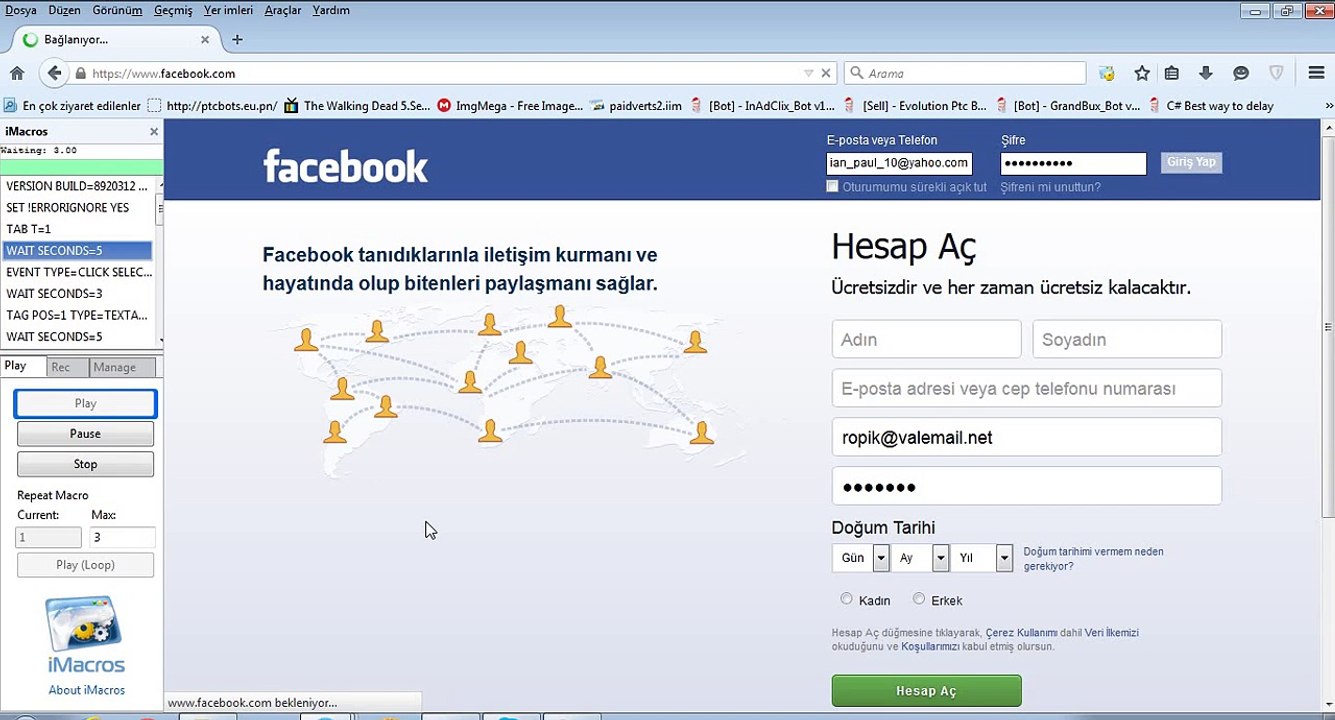The image size is (1335, 720).
Task: Click the Soyadın last name field
Action: pos(1127,339)
